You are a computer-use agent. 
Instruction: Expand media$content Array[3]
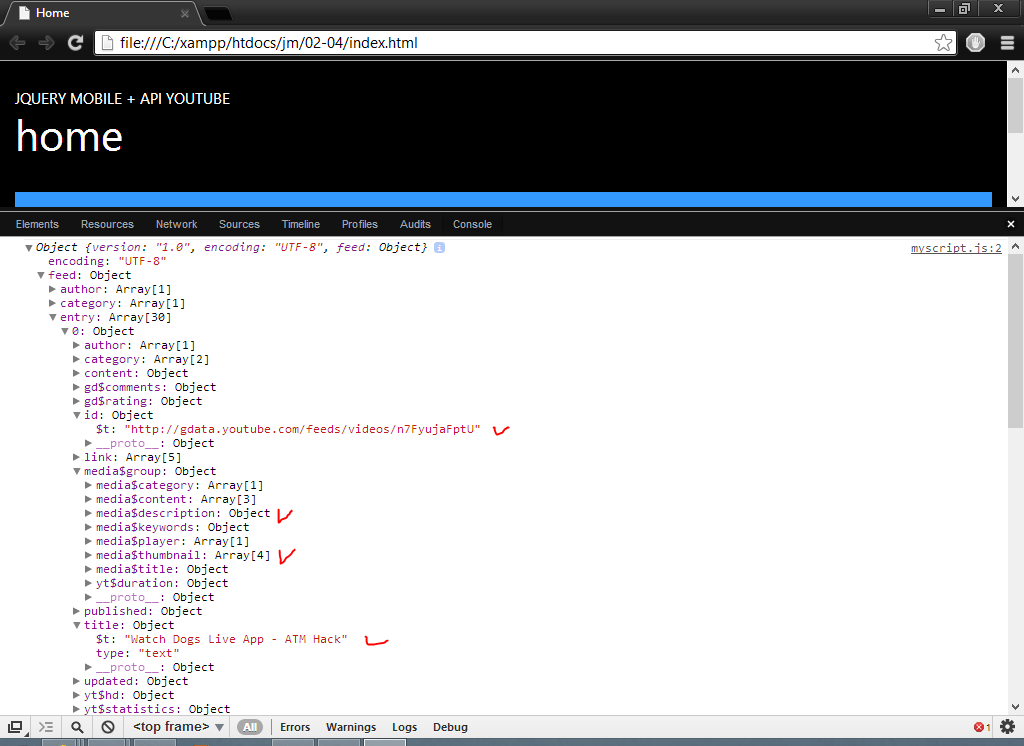click(x=88, y=500)
